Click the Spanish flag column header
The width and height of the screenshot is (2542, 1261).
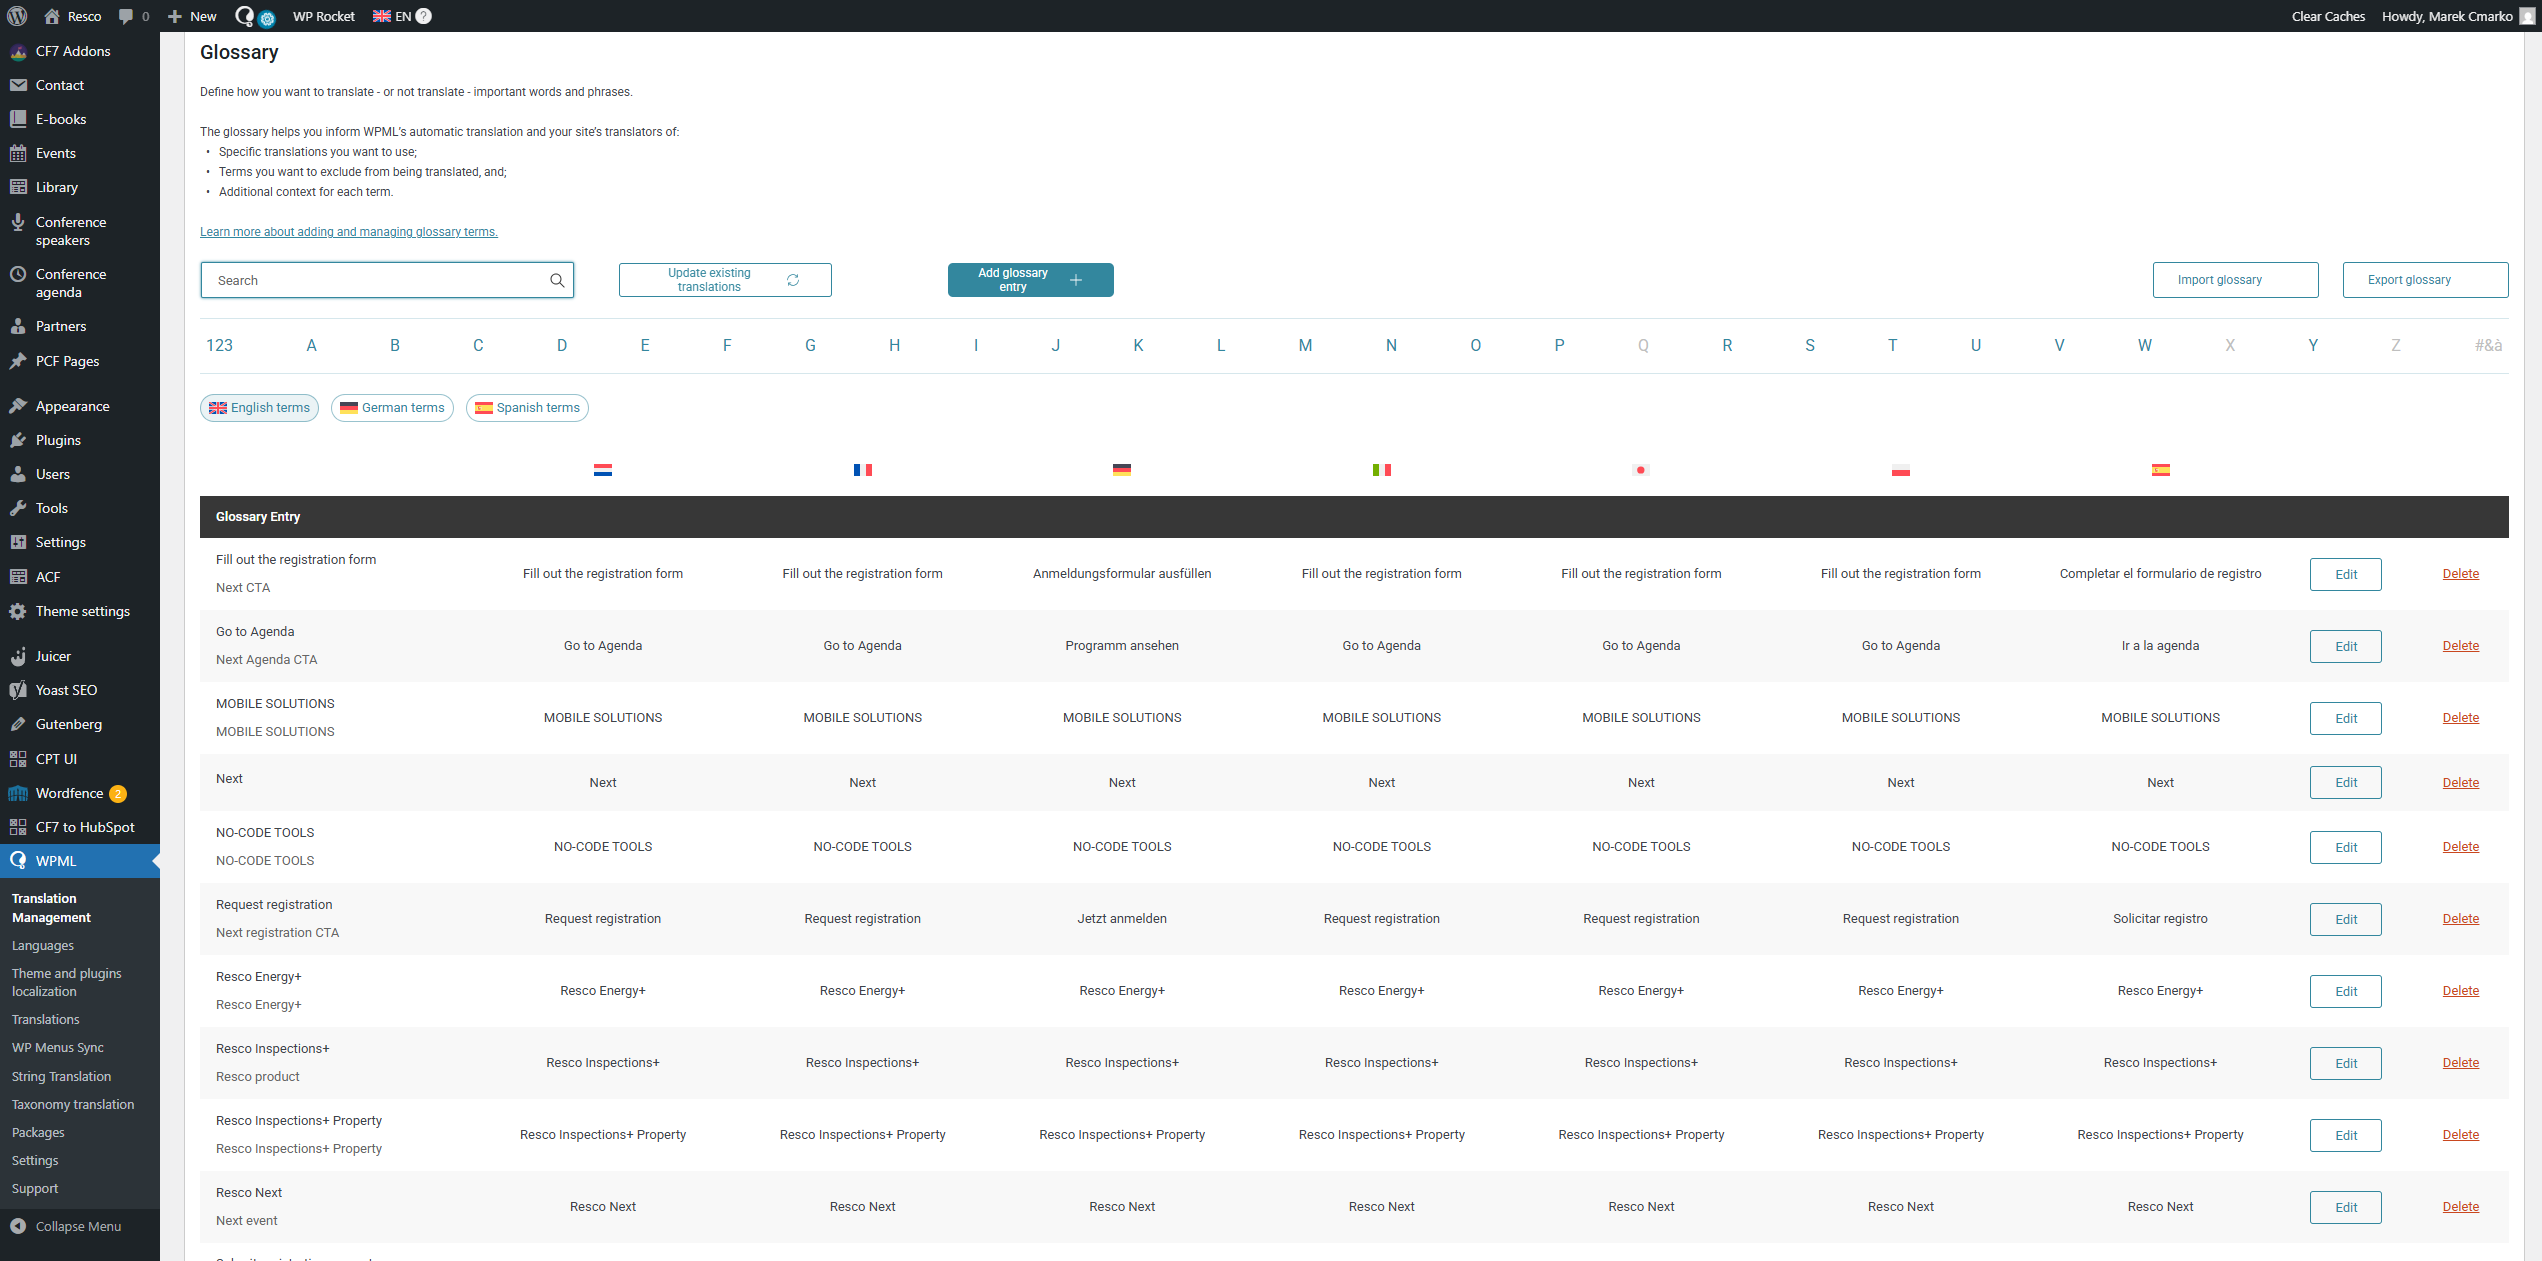2161,470
